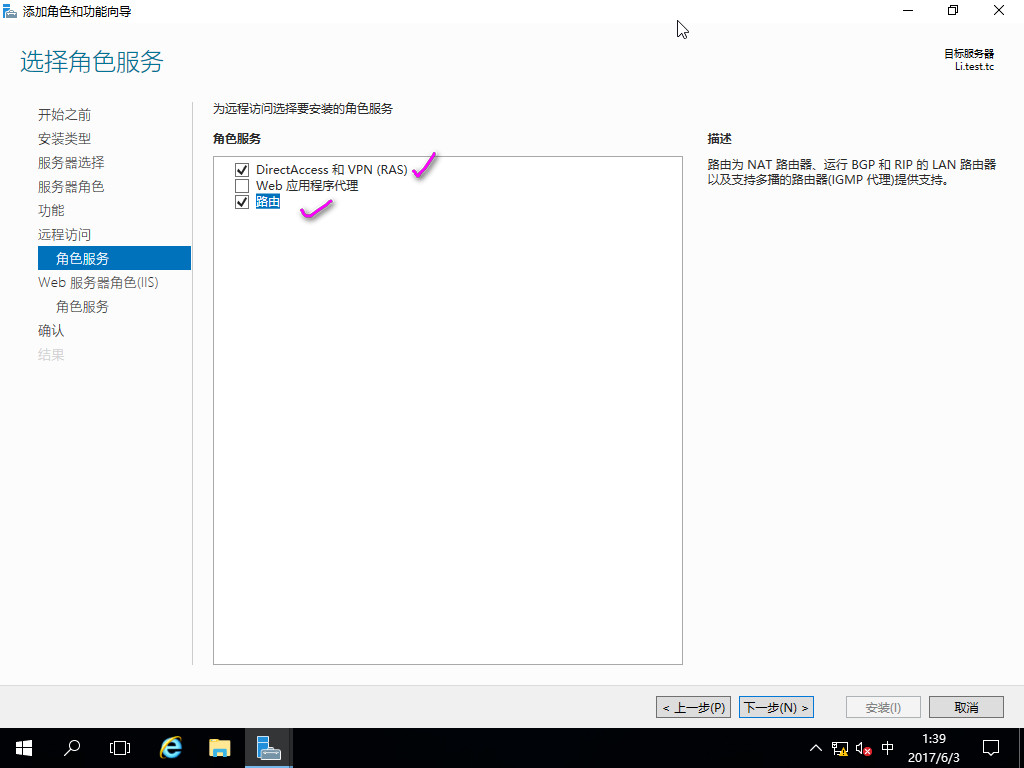Click the 取消 button
The width and height of the screenshot is (1024, 768).
point(966,707)
